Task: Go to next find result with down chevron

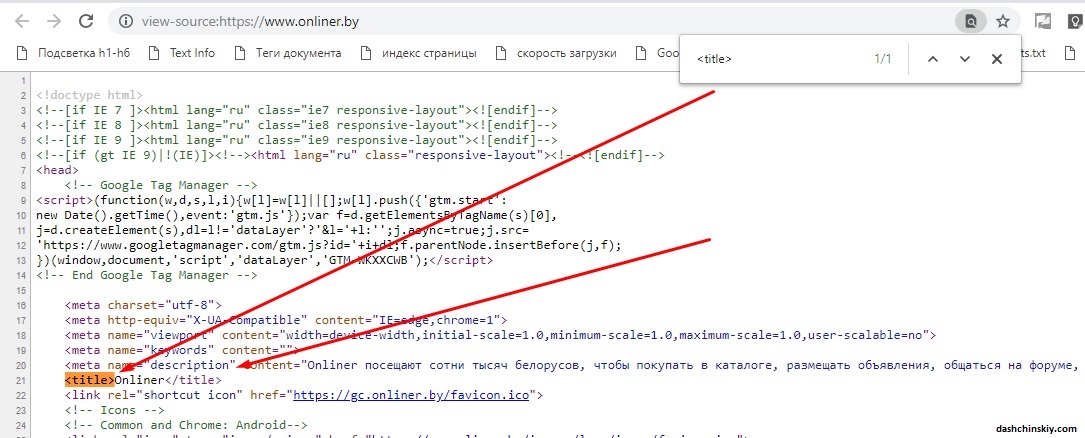Action: 964,59
